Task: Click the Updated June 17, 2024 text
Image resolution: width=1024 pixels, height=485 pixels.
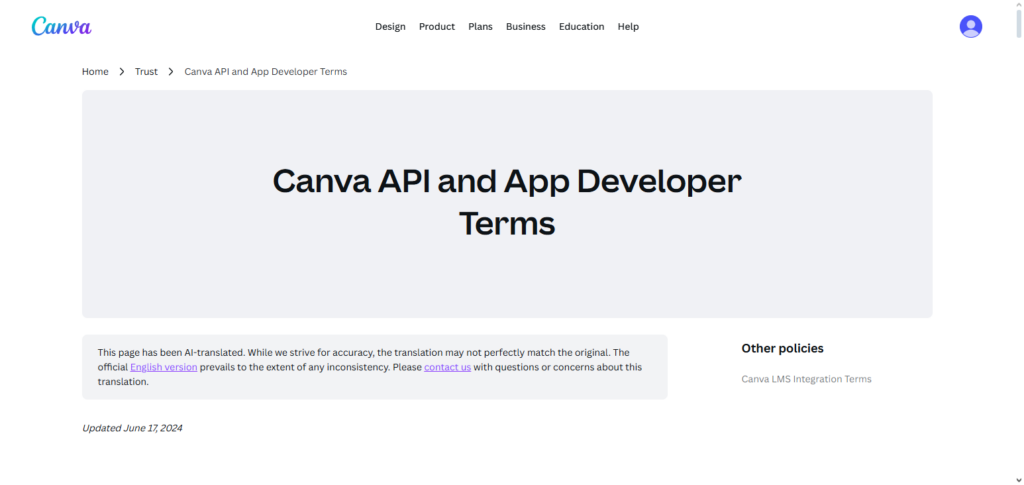Action: (132, 428)
